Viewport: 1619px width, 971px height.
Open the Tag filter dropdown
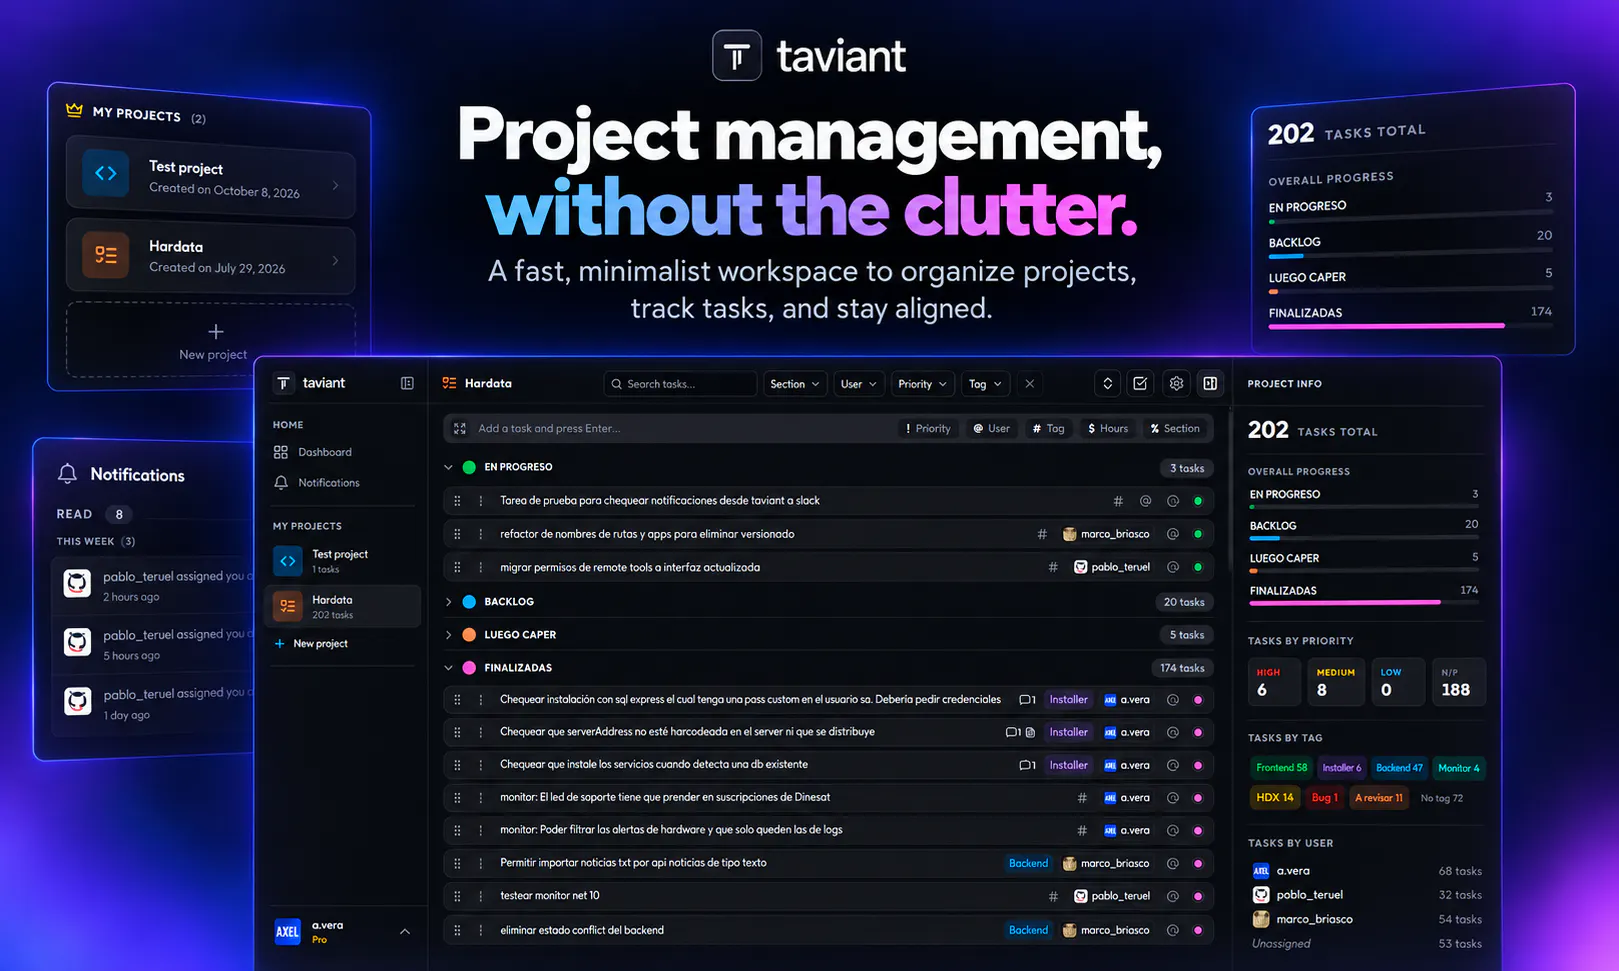[x=985, y=384]
